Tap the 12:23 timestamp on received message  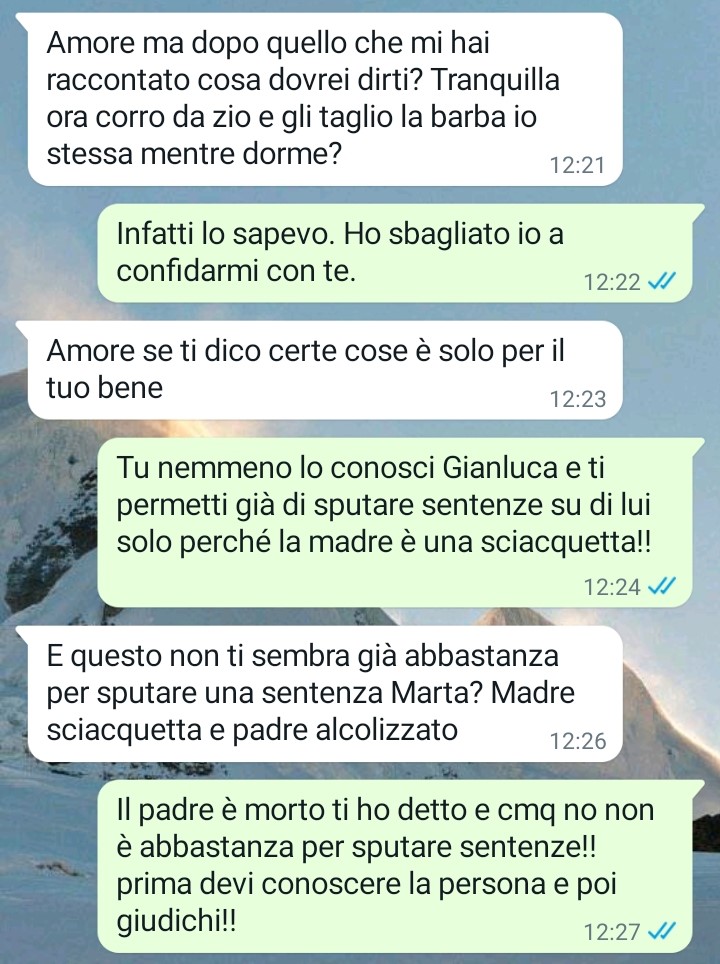tap(577, 399)
